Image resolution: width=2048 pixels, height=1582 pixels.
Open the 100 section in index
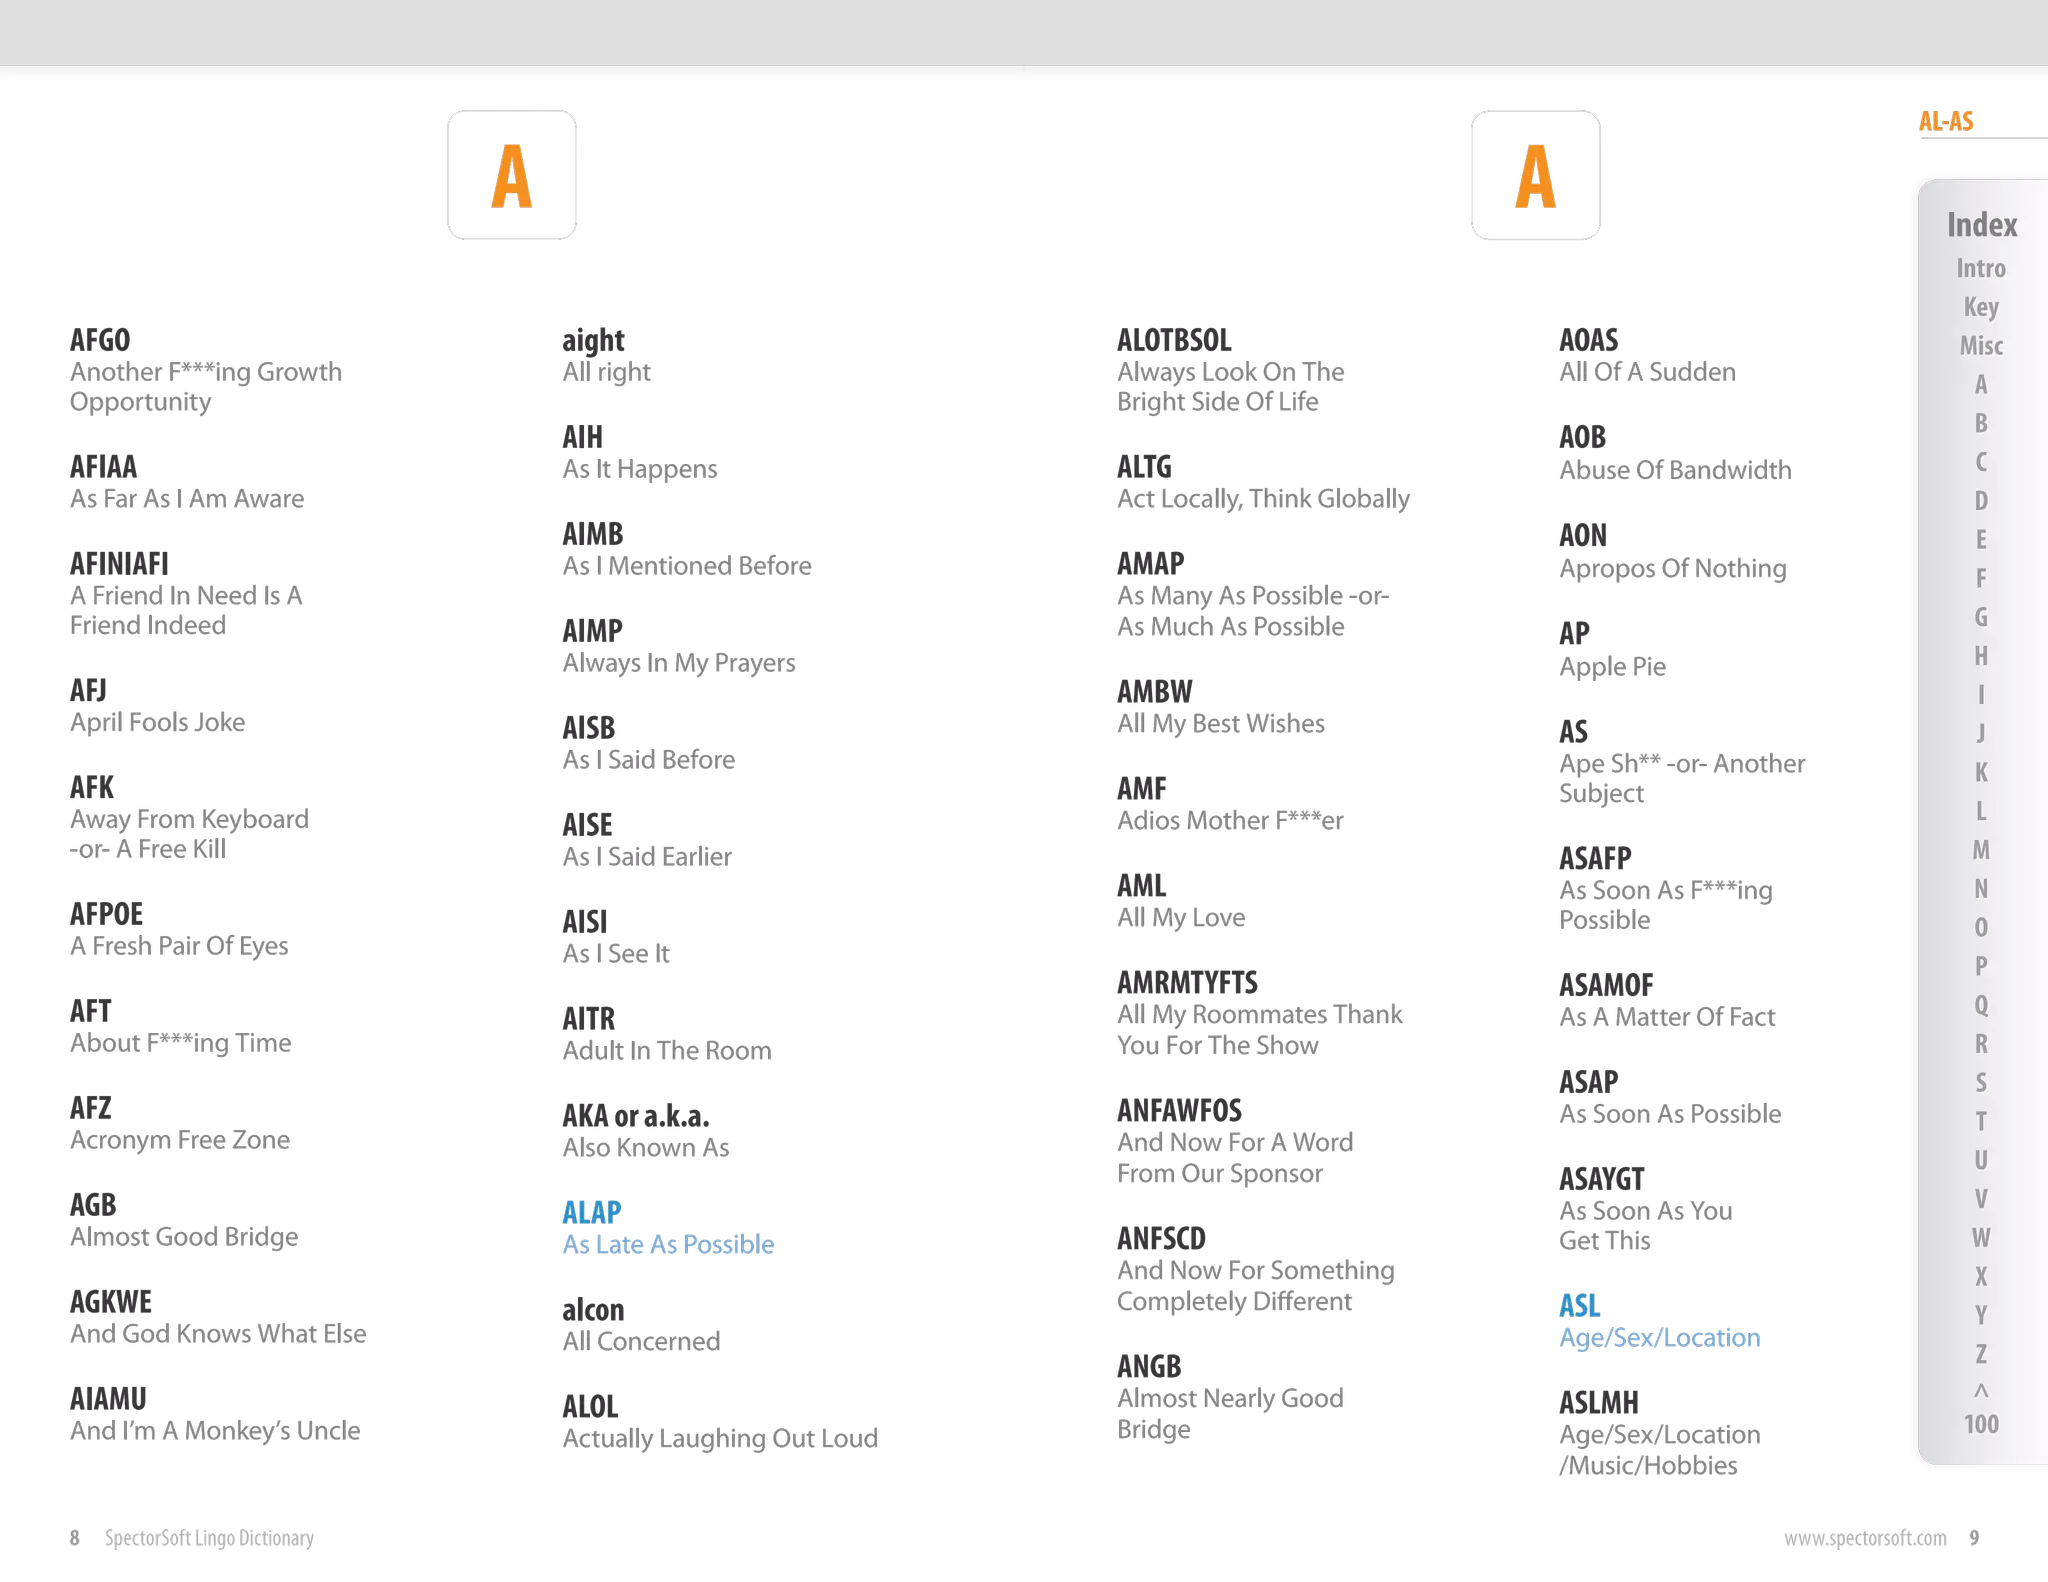(1980, 1424)
